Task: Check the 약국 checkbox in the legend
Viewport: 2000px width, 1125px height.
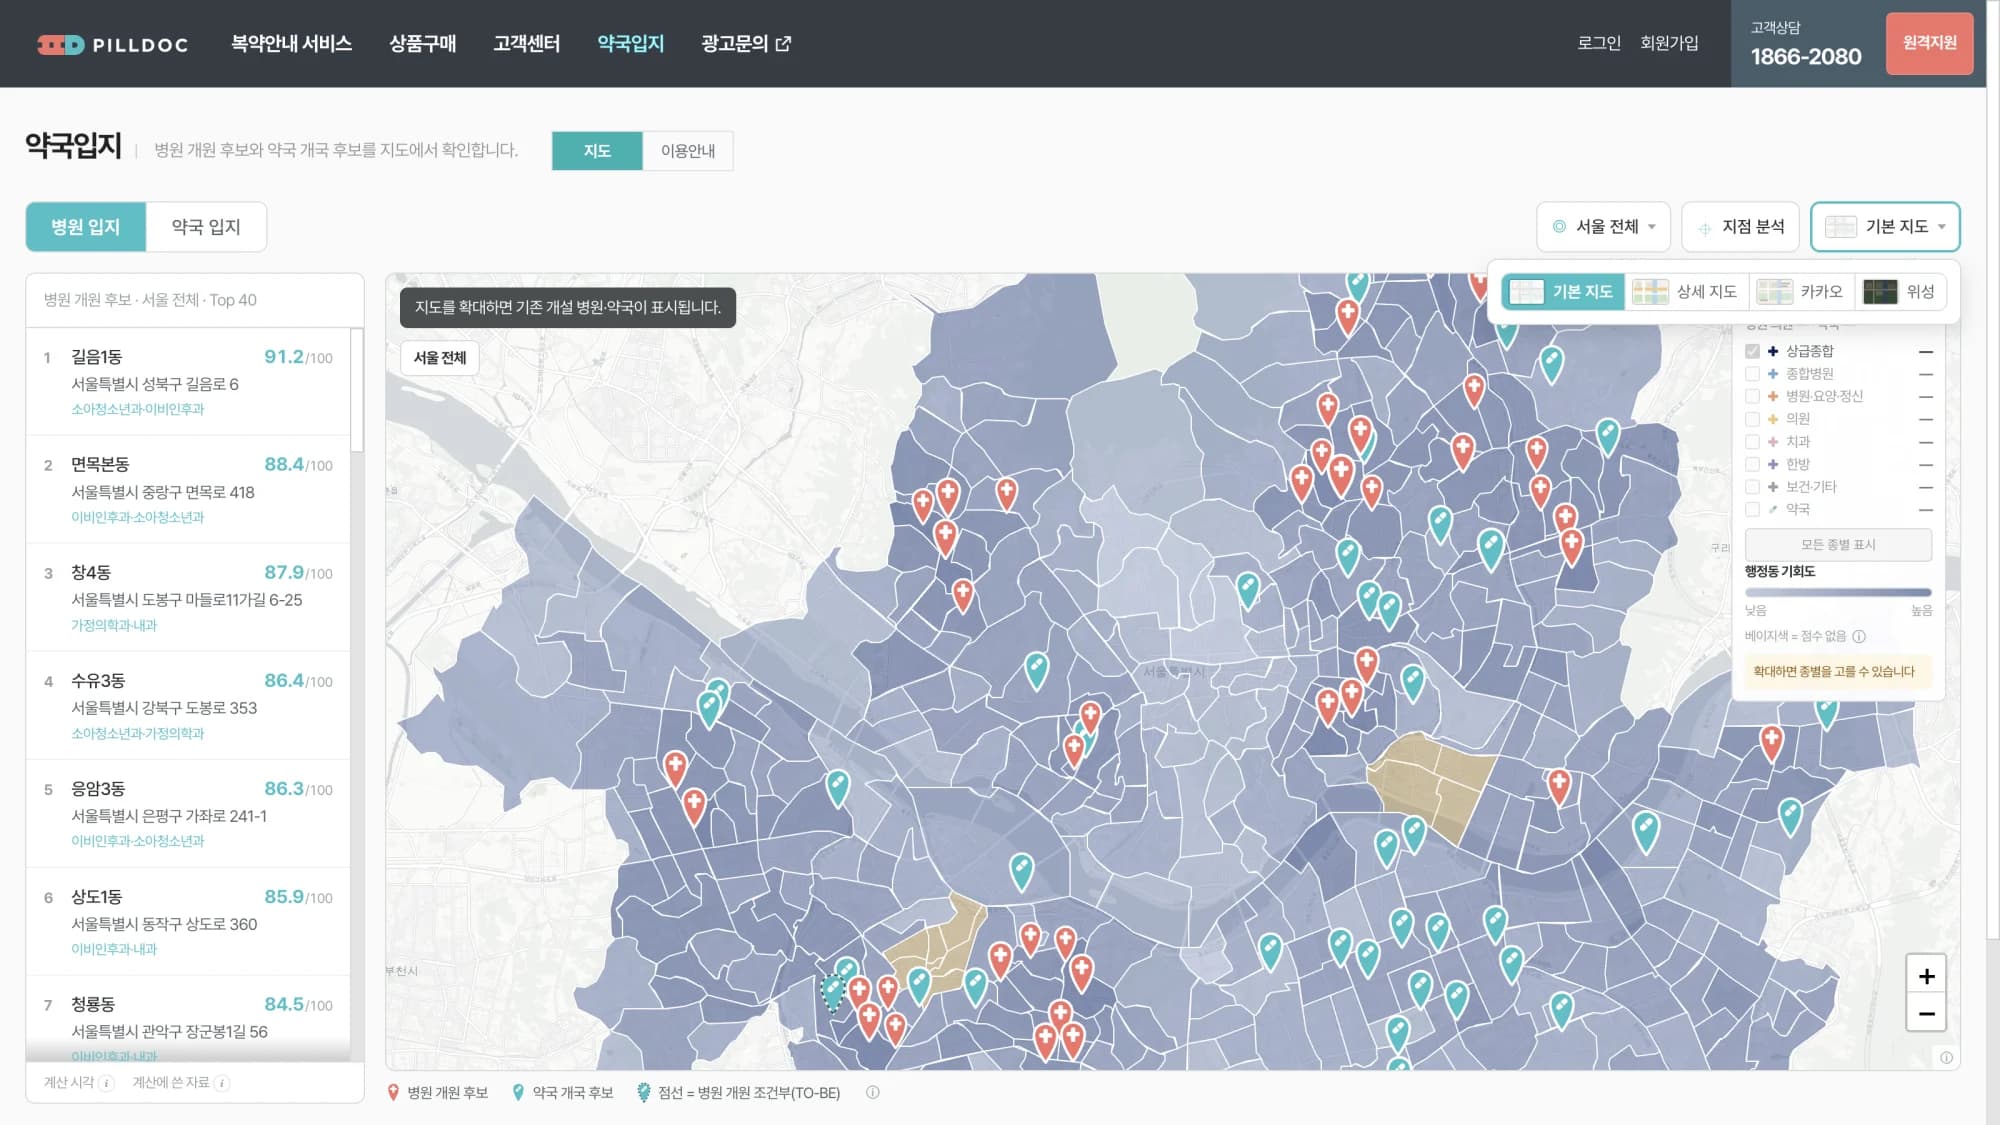Action: pos(1752,509)
